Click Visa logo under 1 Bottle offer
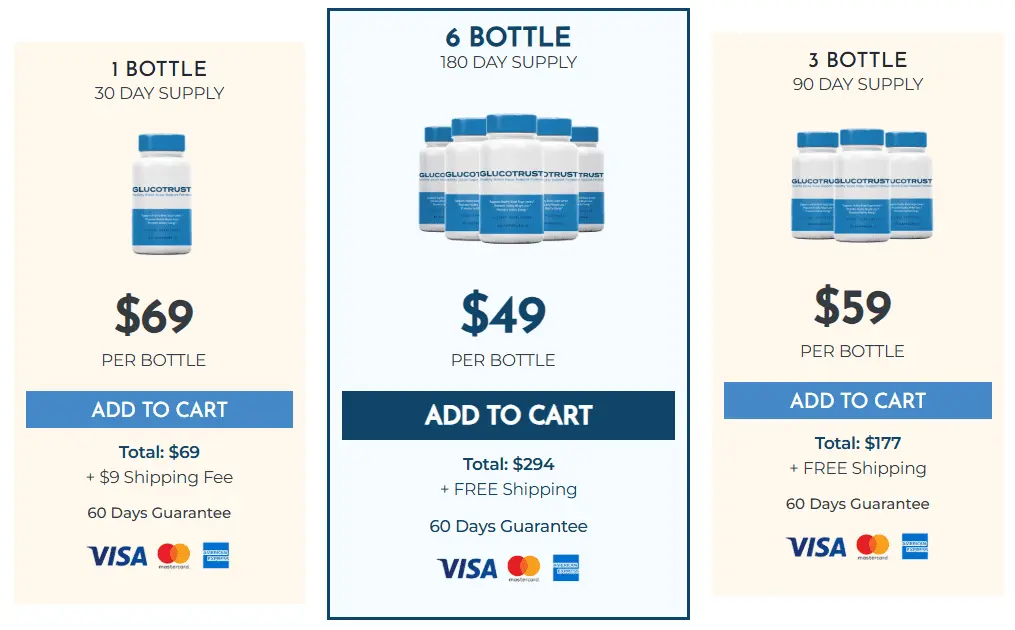 pyautogui.click(x=117, y=556)
